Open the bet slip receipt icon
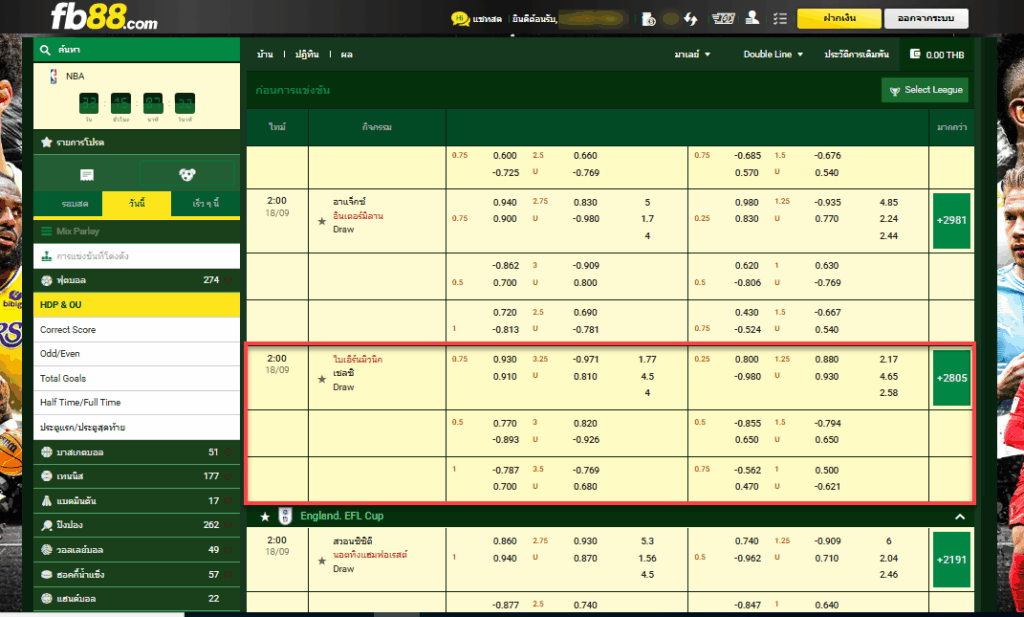The image size is (1024, 617). point(87,174)
